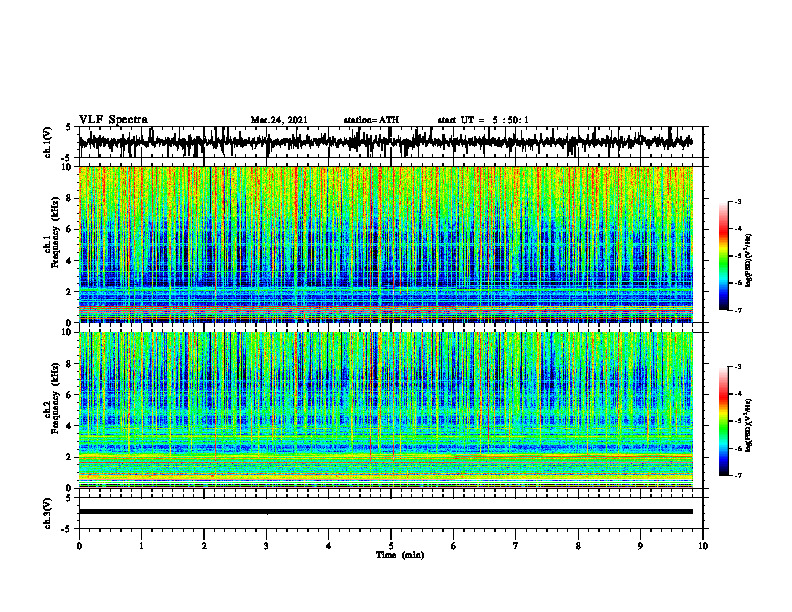This screenshot has width=792, height=612.
Task: Click the ch.2 "Frequency (kHz)" axis label
Action: tap(55, 398)
